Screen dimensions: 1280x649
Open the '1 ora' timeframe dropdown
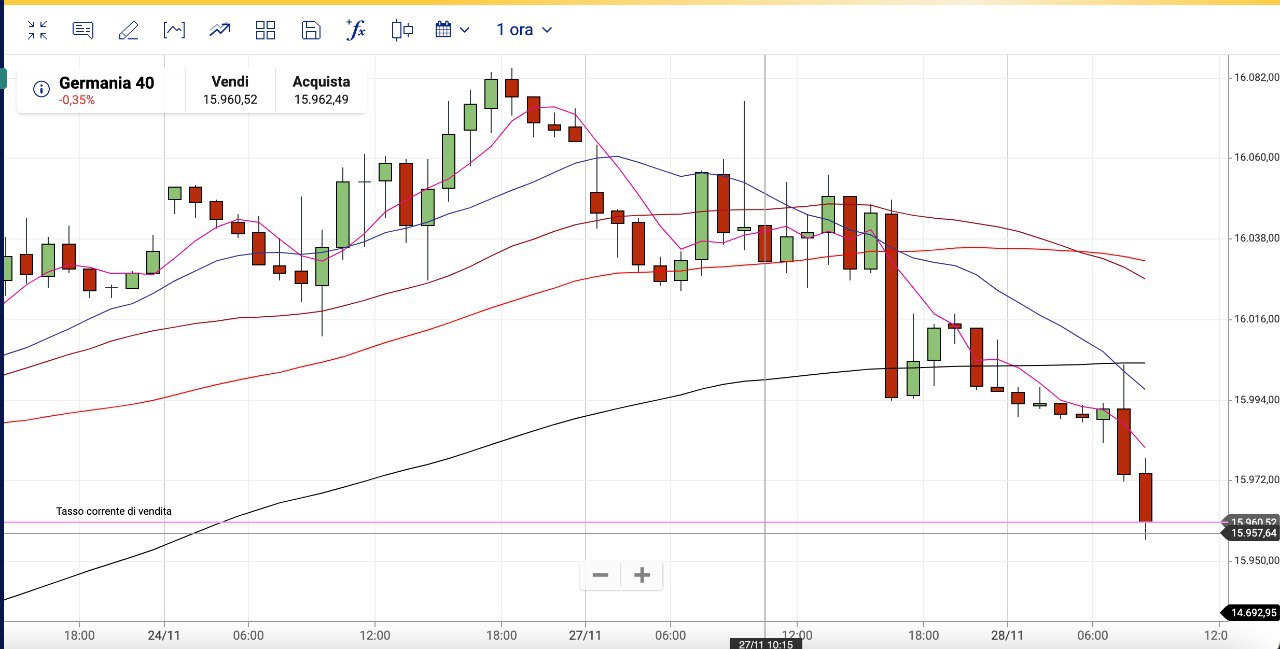tap(524, 30)
